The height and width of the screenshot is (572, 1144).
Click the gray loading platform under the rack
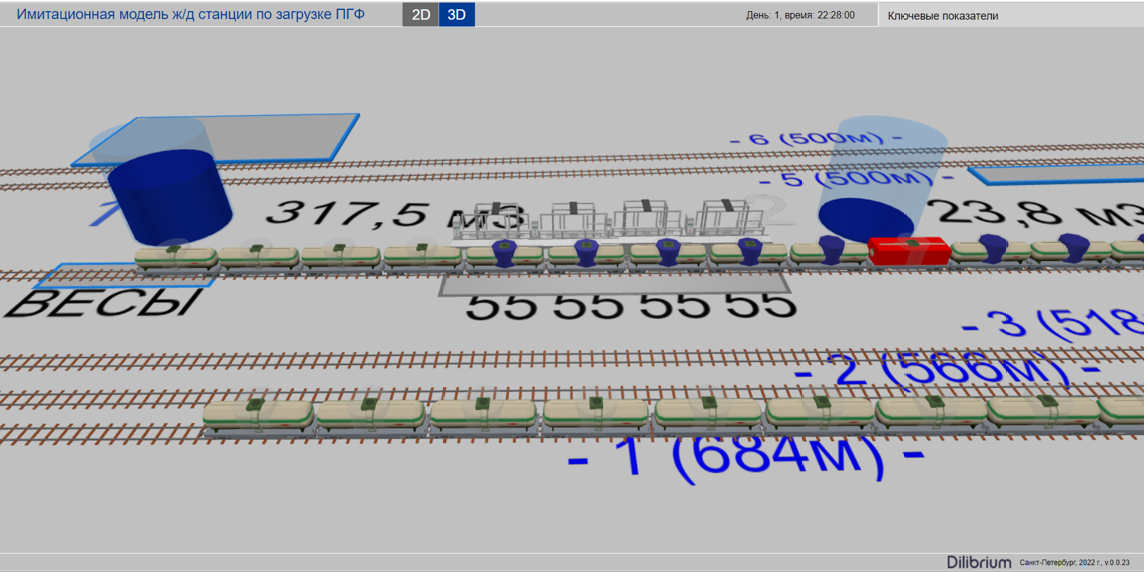pyautogui.click(x=615, y=285)
